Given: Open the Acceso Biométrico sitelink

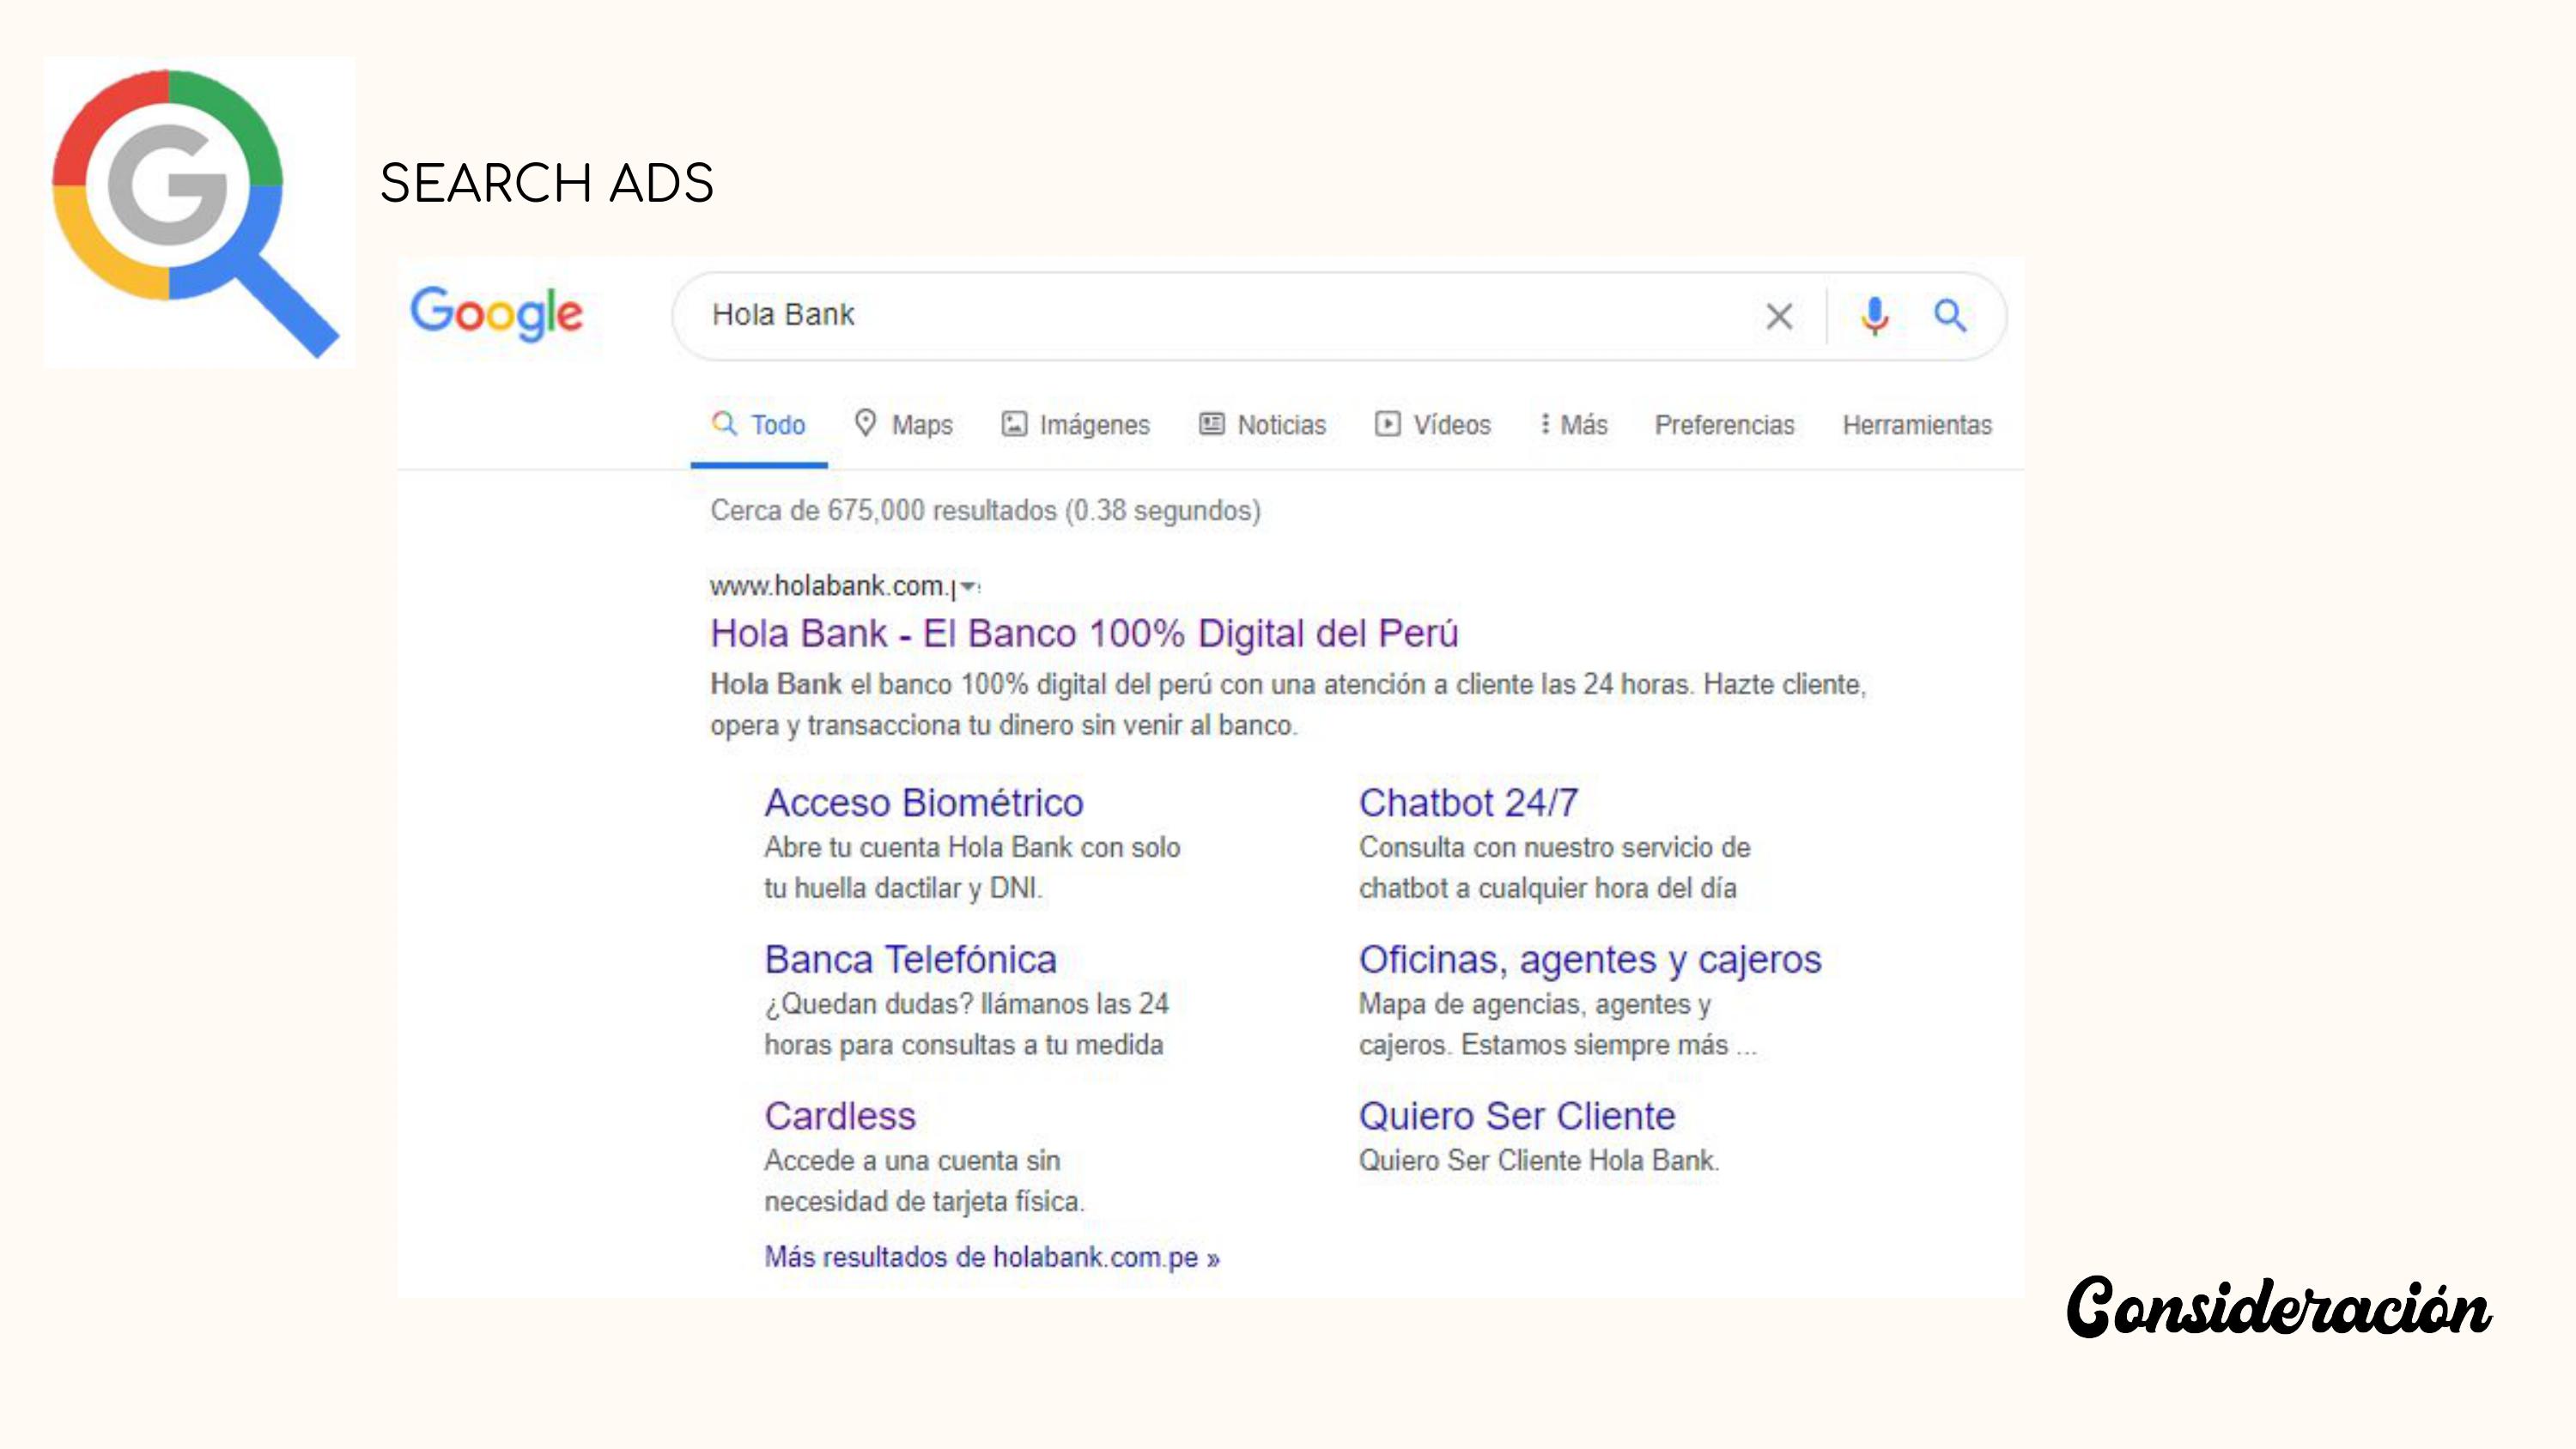Looking at the screenshot, I should pyautogui.click(x=923, y=803).
